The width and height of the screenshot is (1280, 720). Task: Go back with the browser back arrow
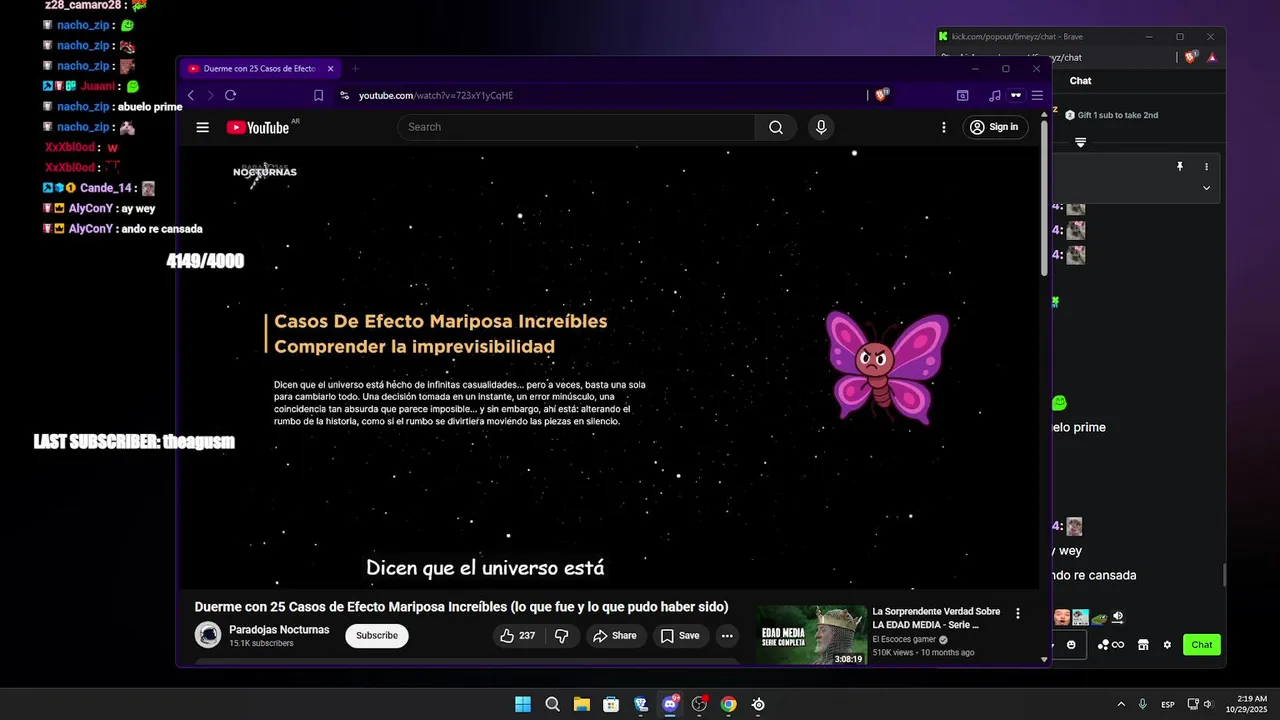coord(191,95)
